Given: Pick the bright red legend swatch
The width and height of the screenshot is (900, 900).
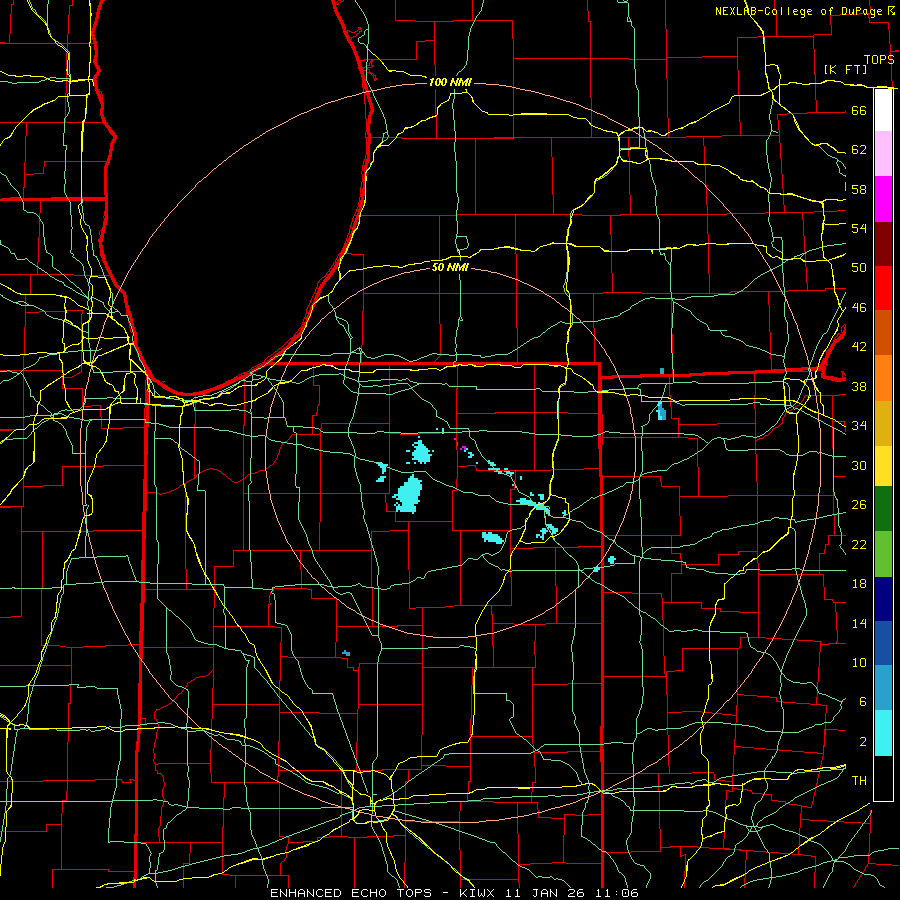Looking at the screenshot, I should (883, 288).
